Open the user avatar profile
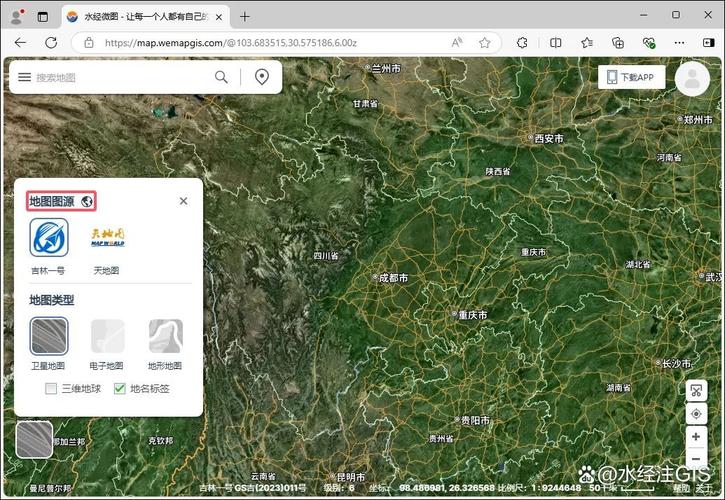This screenshot has width=725, height=500. pyautogui.click(x=692, y=79)
